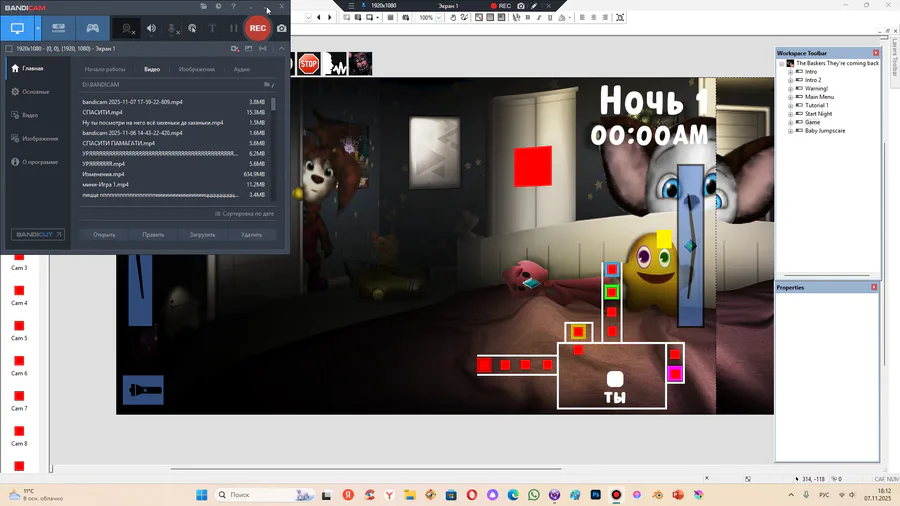
Task: Click the Загрузить button
Action: point(203,235)
